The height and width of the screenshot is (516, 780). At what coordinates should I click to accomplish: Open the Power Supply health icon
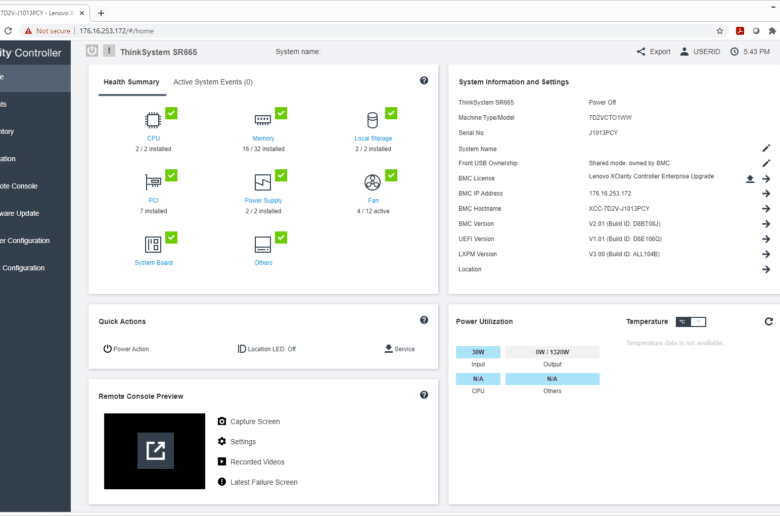263,183
